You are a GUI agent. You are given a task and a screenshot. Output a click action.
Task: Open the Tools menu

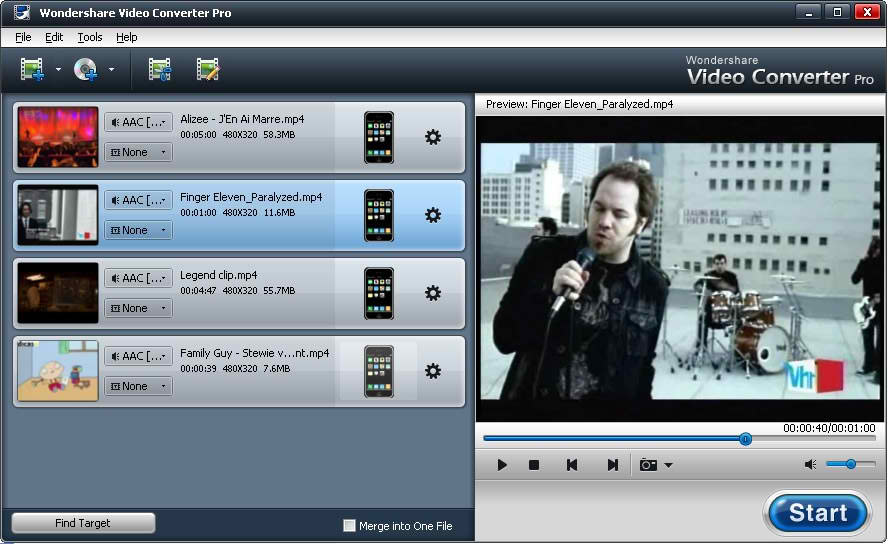[89, 37]
